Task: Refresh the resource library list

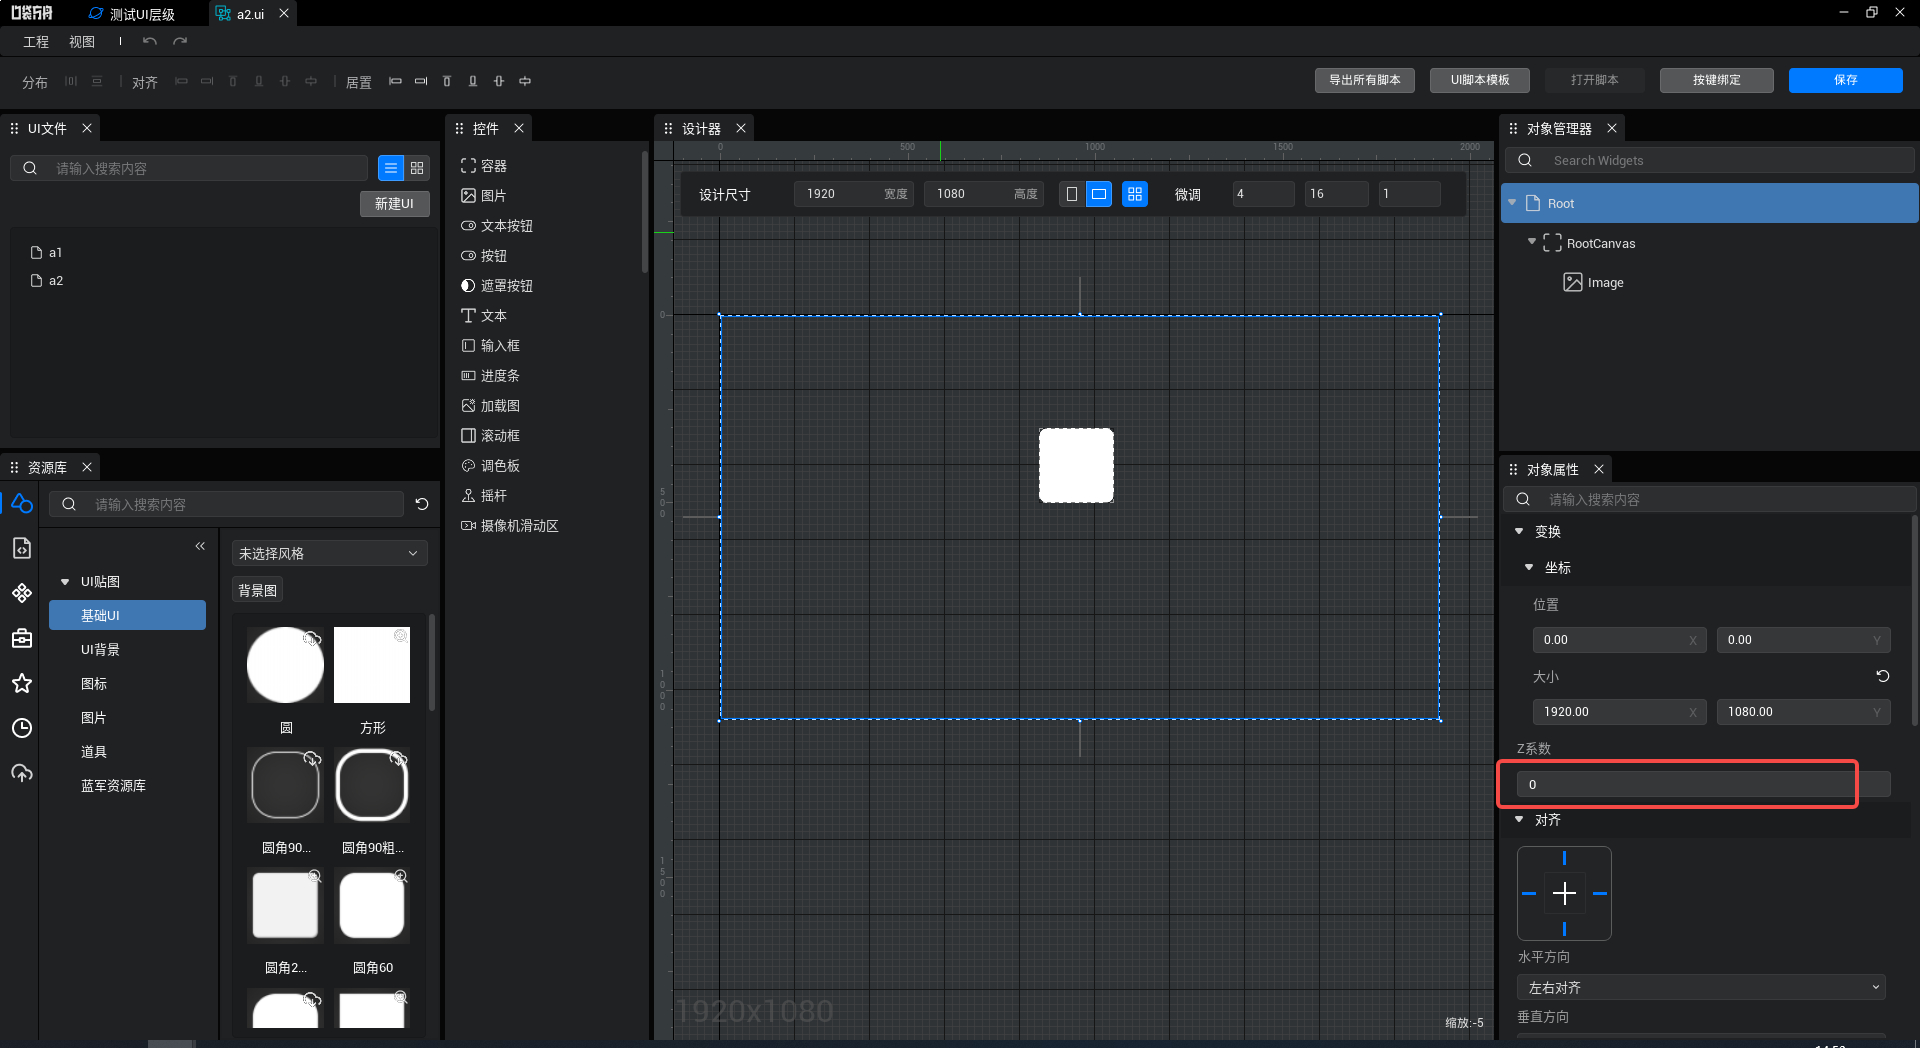Action: 422,504
